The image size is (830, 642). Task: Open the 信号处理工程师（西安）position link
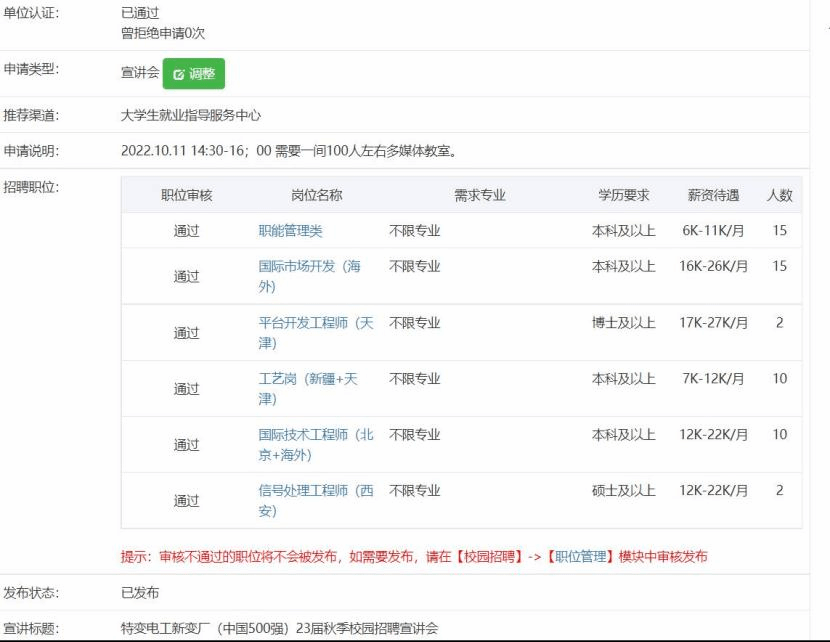pos(315,491)
